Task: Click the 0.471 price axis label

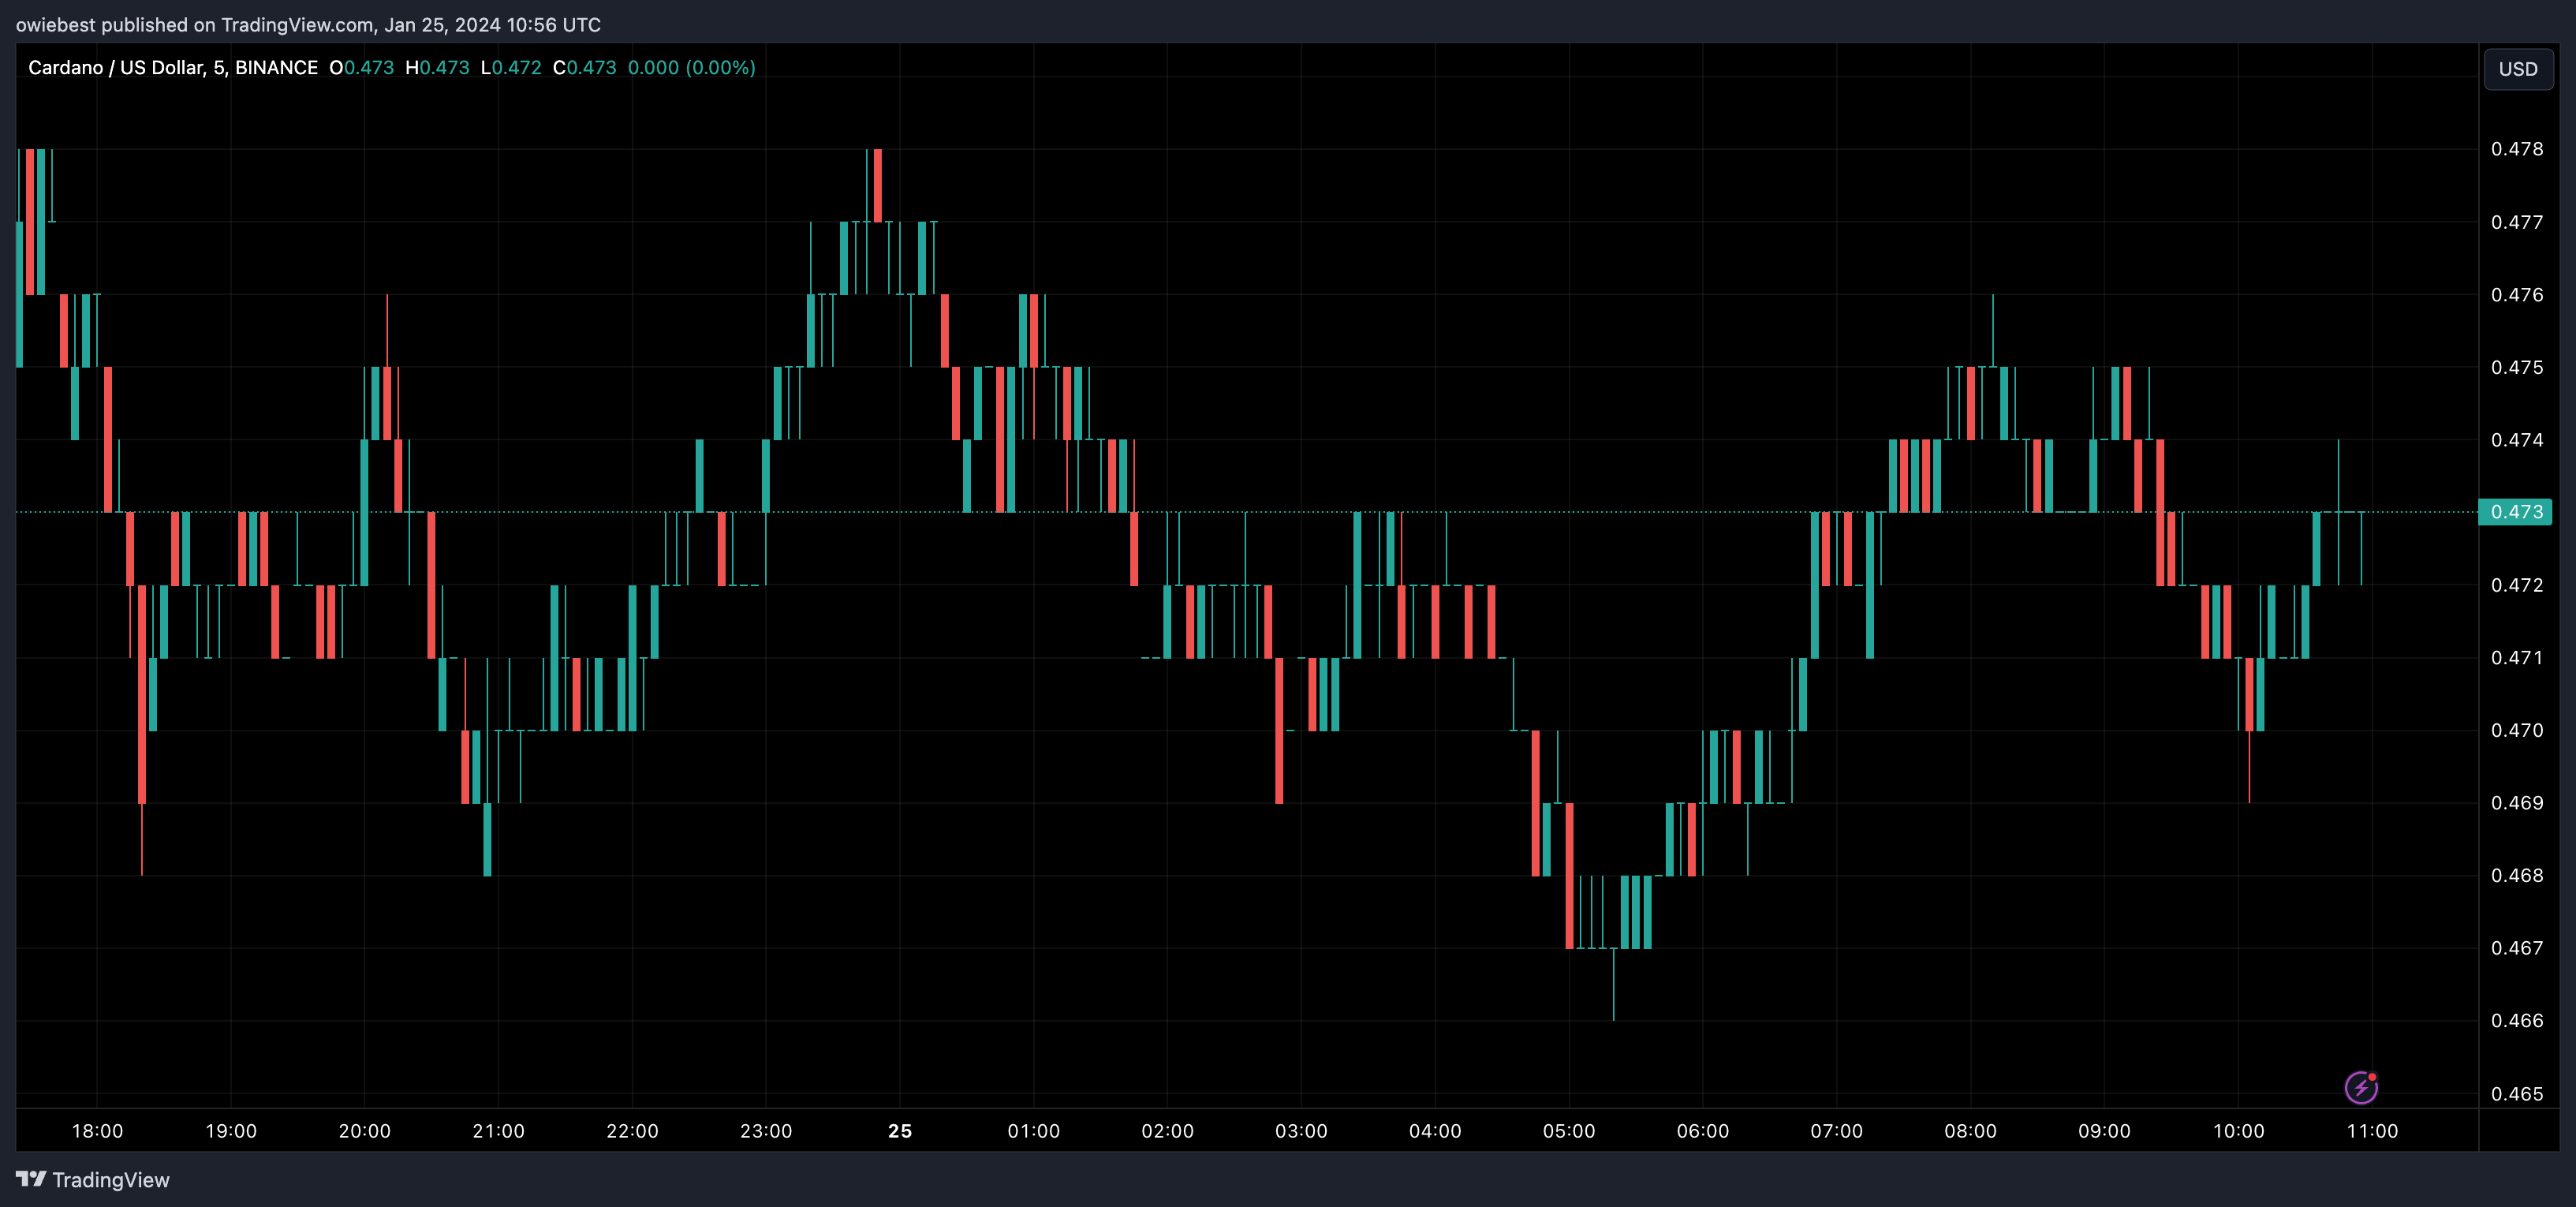Action: (x=2516, y=658)
